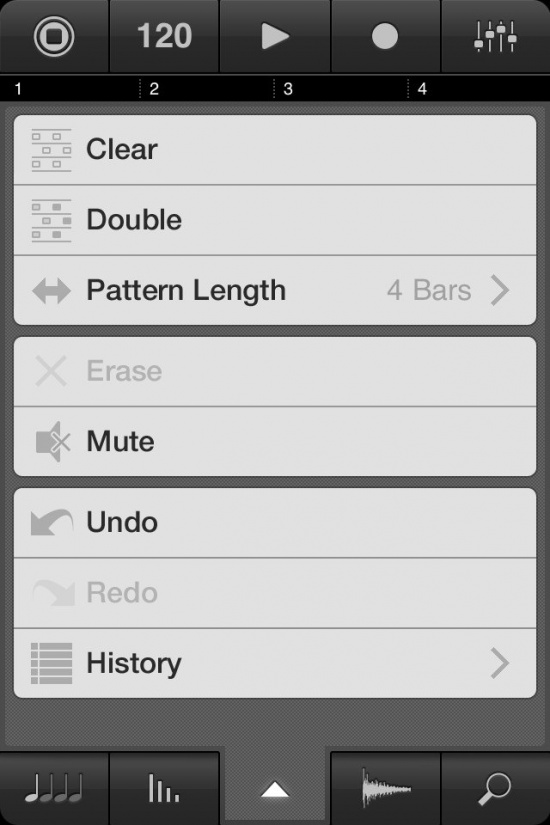Tap the Redo entry
Viewport: 550px width, 825px height.
pos(275,593)
